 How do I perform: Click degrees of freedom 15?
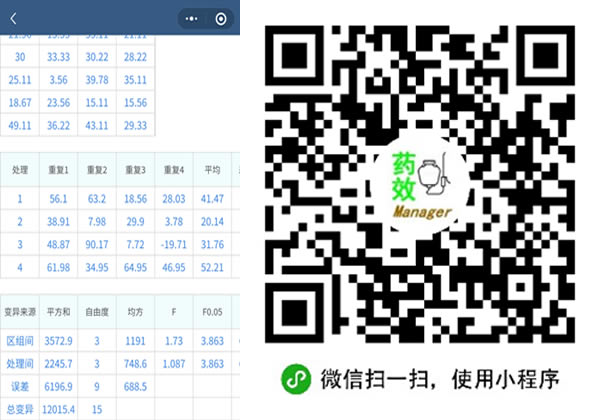point(97,410)
